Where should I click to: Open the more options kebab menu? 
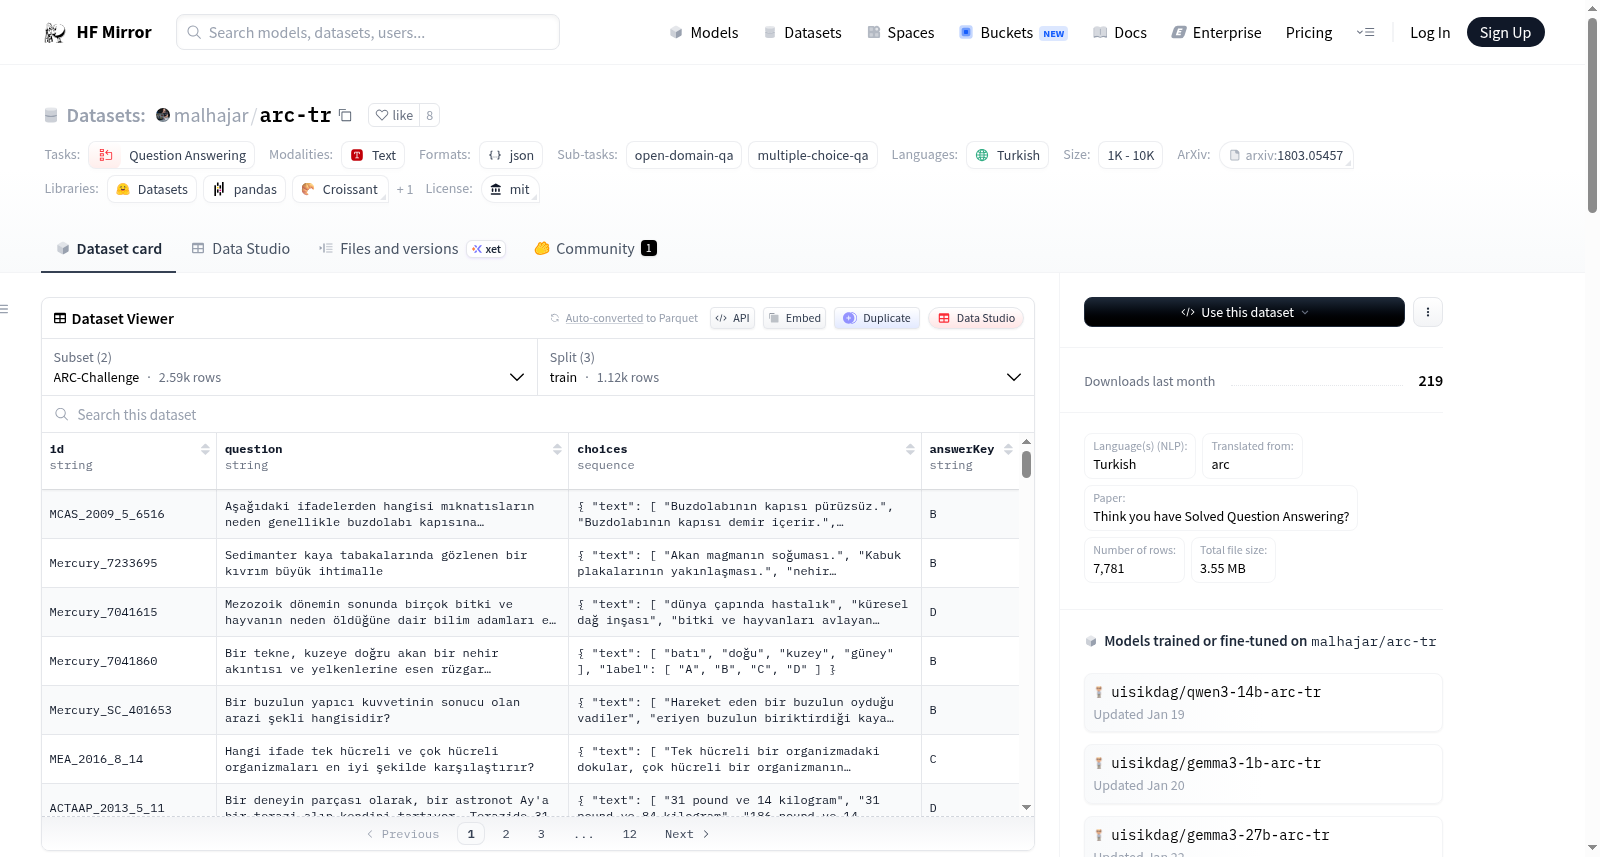point(1428,312)
